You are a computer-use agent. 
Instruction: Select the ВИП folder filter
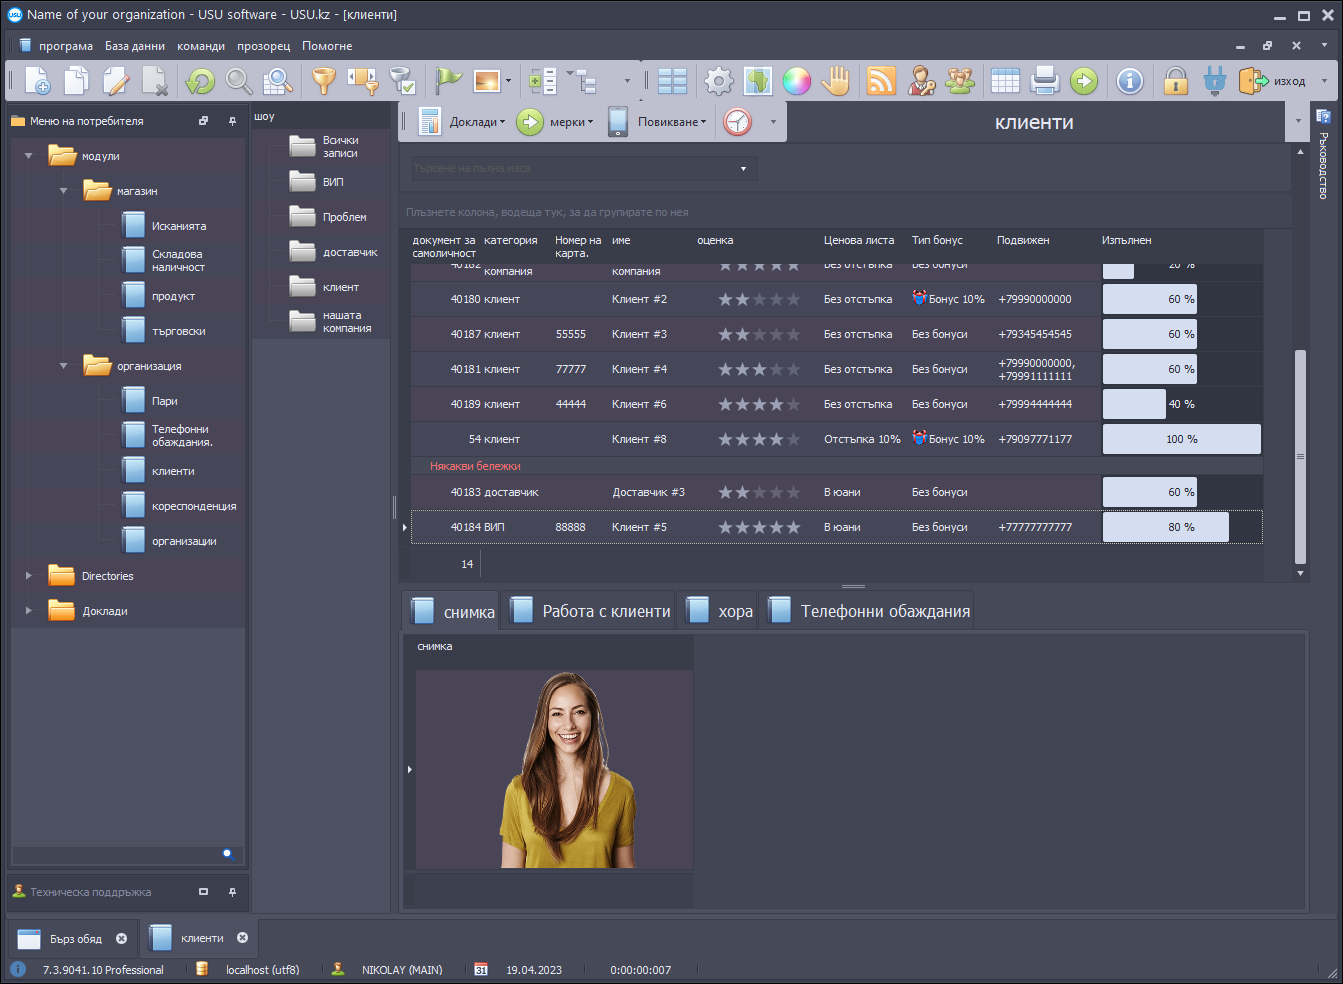tap(317, 182)
